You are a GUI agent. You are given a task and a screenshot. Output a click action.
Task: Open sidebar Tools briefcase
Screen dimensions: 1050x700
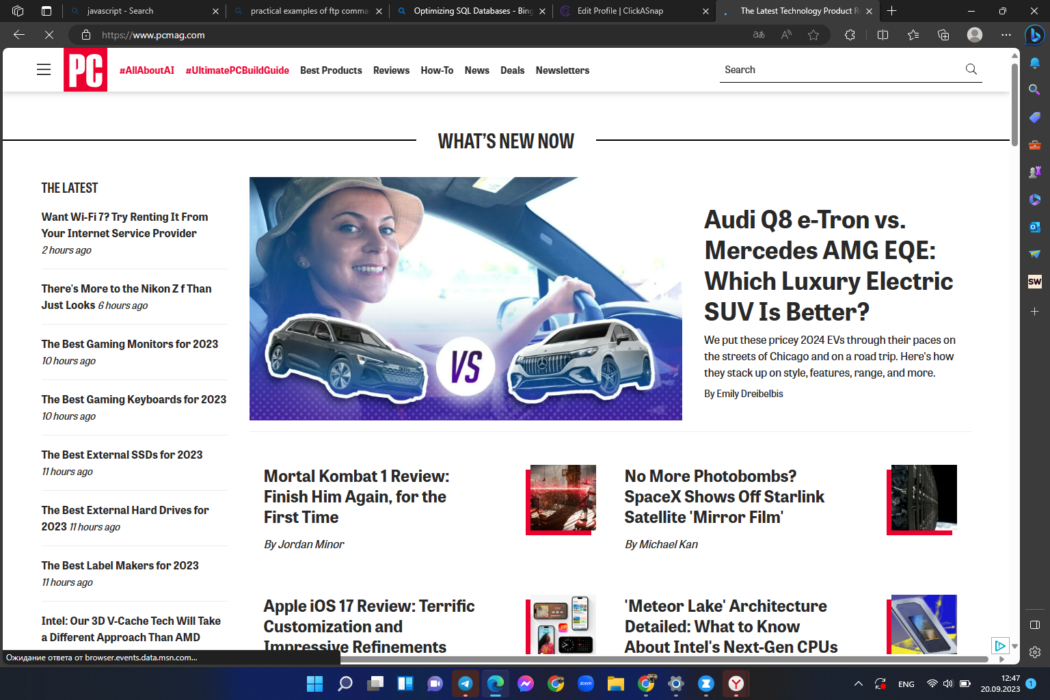pos(1035,145)
